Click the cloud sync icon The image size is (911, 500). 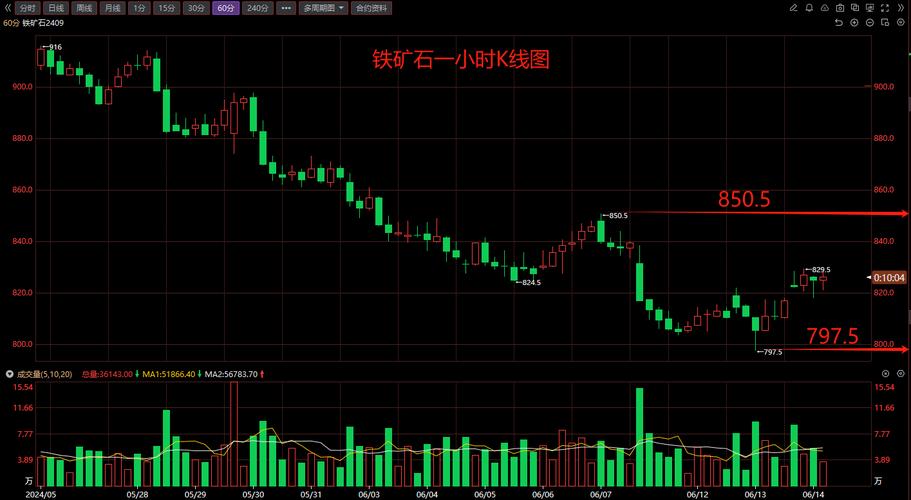pyautogui.click(x=824, y=8)
